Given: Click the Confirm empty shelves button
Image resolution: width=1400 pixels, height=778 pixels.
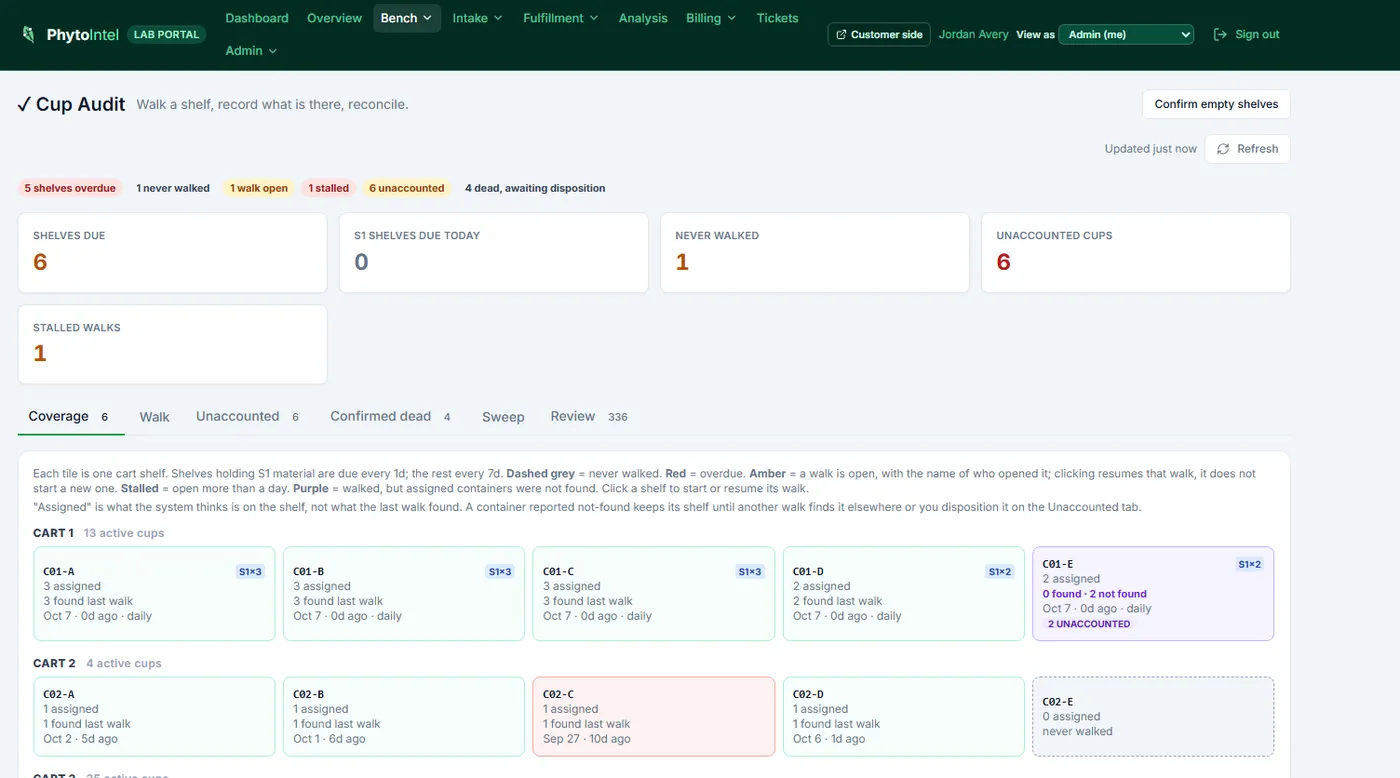Looking at the screenshot, I should click(x=1216, y=104).
